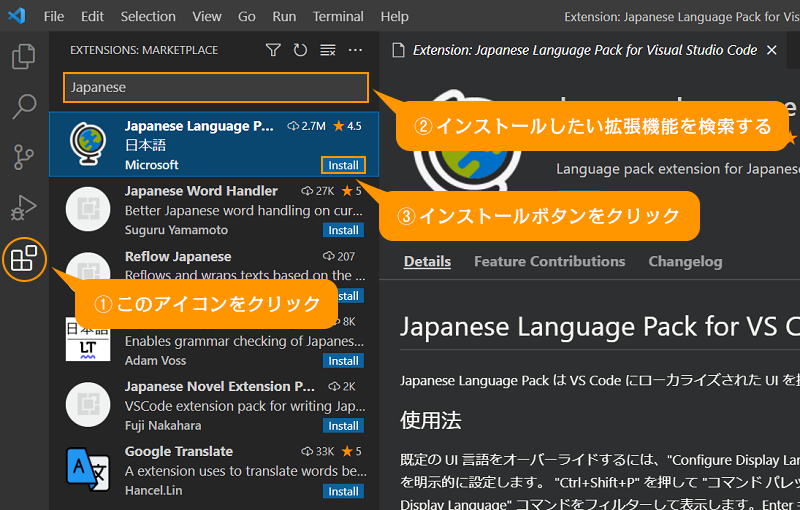
Task: Switch to the Feature Contributions tab
Action: [x=549, y=262]
